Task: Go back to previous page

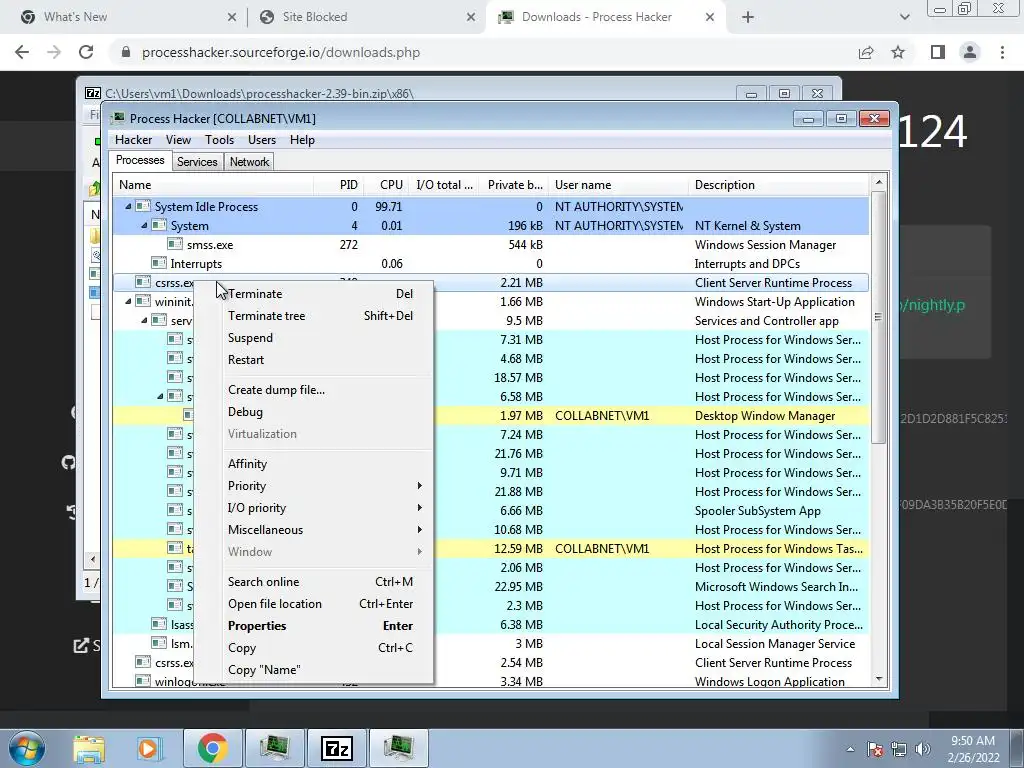Action: coord(22,52)
